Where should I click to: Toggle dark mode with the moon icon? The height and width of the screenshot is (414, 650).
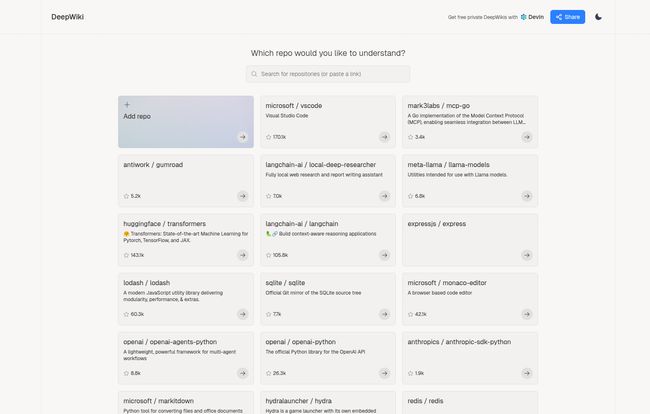pos(598,17)
